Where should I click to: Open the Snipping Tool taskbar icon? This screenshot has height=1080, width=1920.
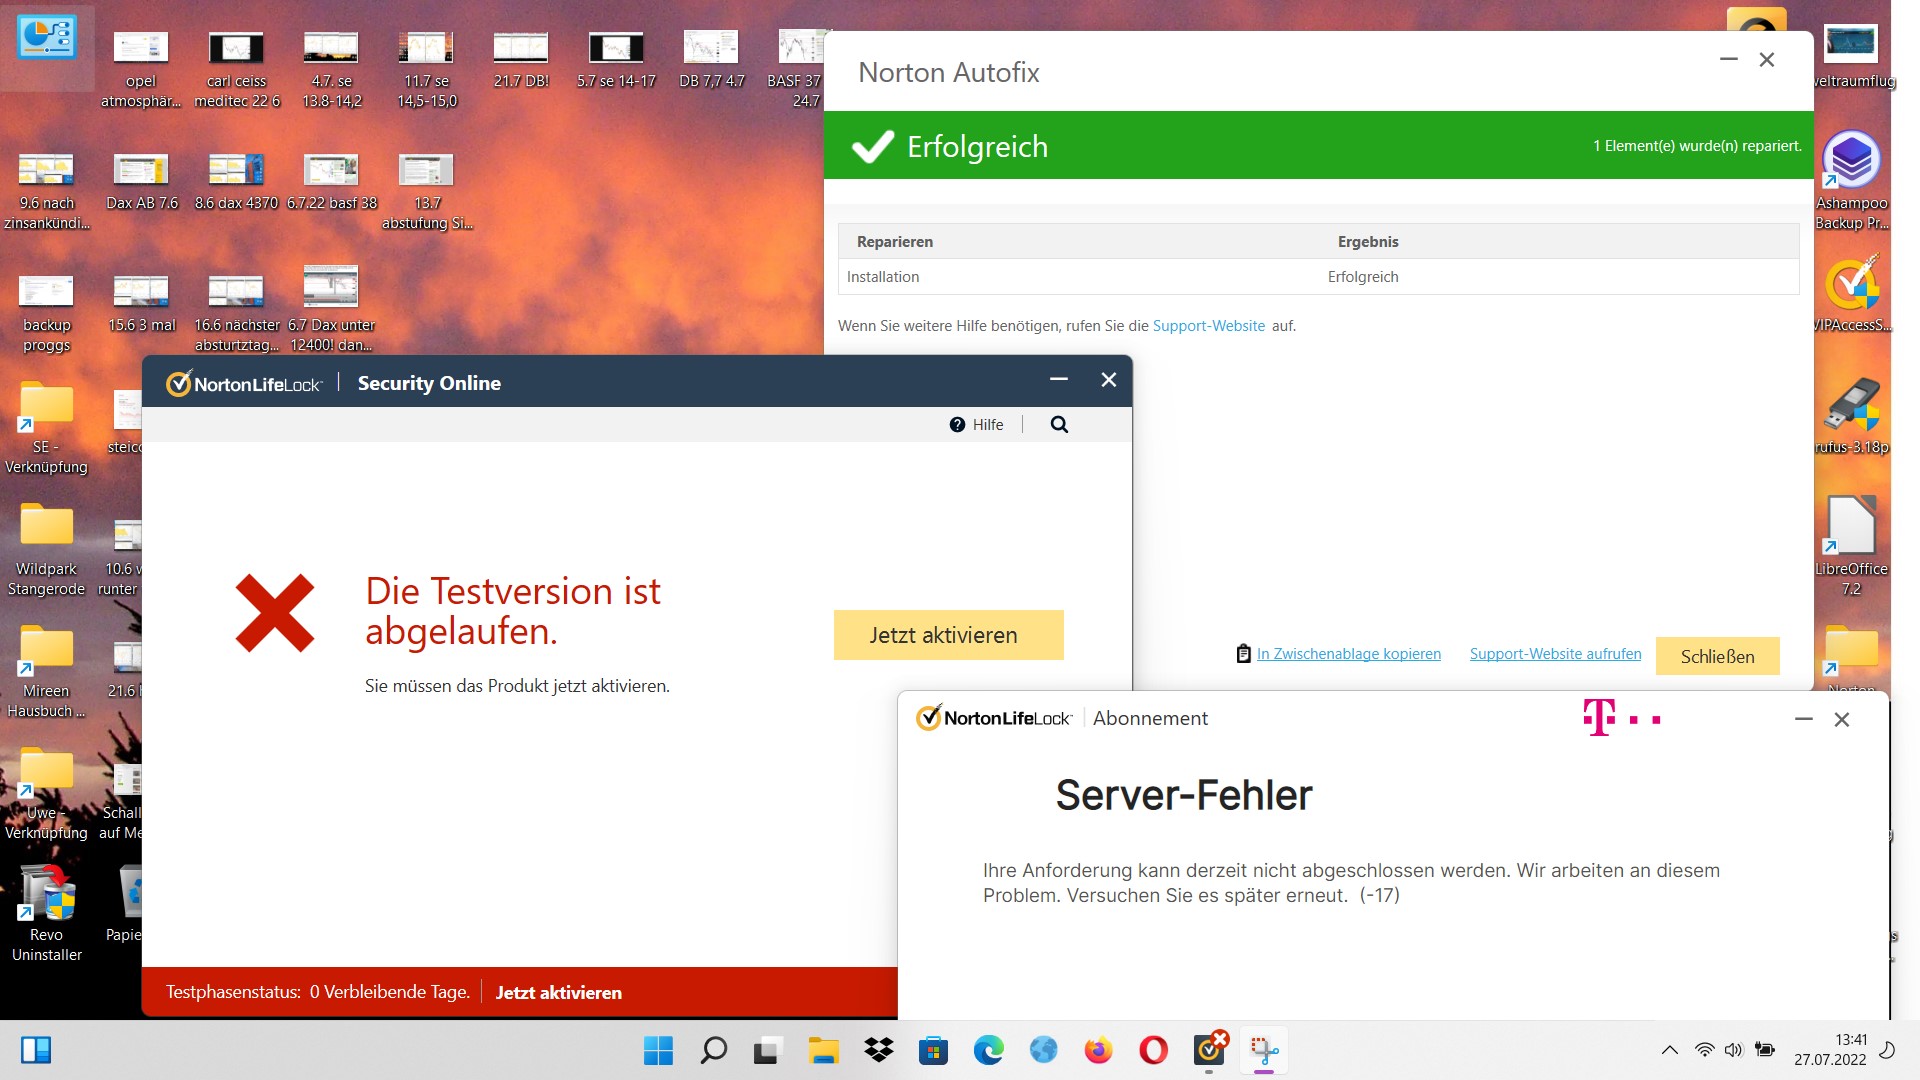pyautogui.click(x=1264, y=1051)
